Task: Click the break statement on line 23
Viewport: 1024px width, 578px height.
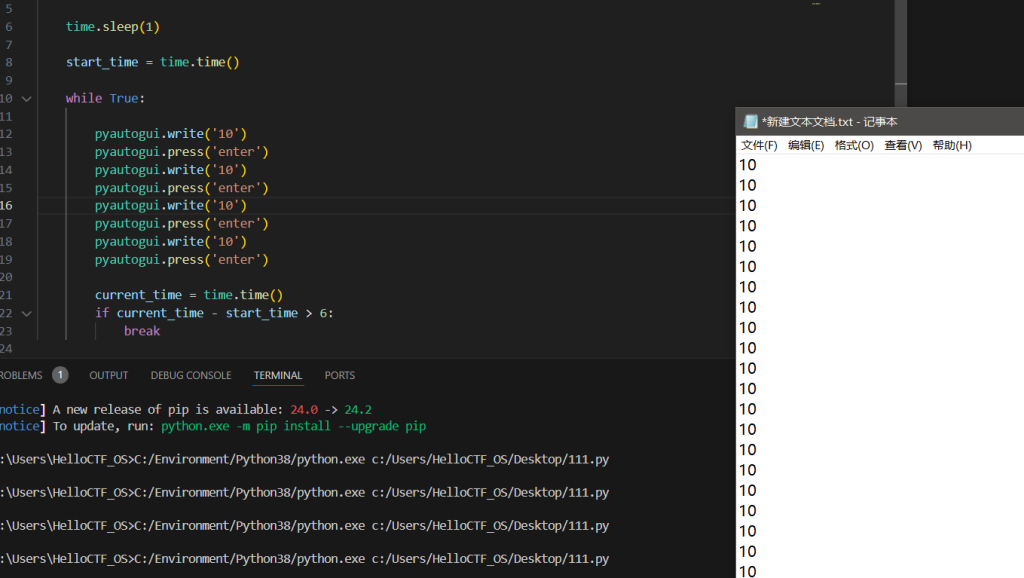Action: (x=142, y=331)
